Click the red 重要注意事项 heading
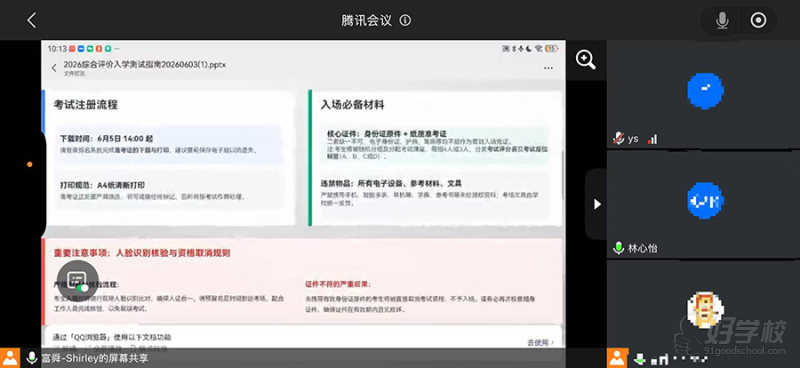This screenshot has width=800, height=368. pyautogui.click(x=142, y=253)
